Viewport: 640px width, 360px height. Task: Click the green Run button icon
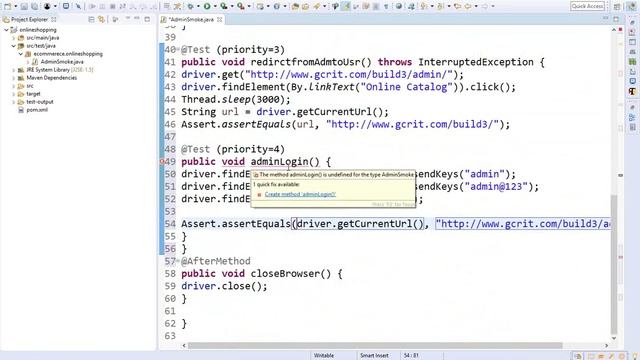tap(207, 6)
